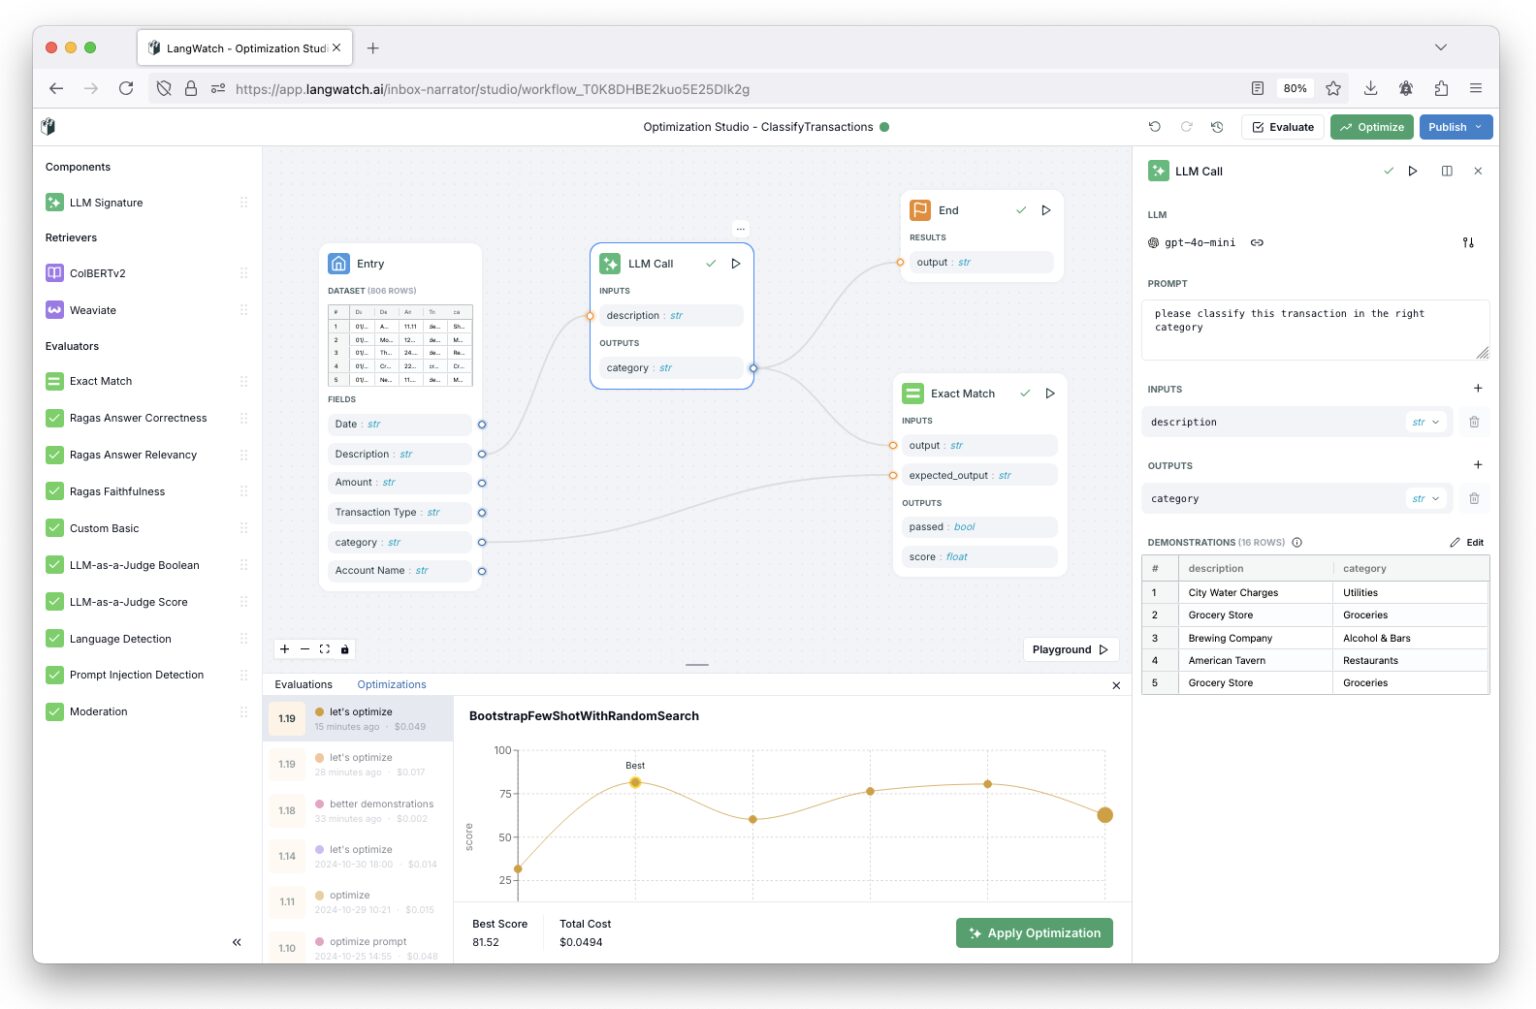Adjust the browser page zoom level

(x=1294, y=88)
